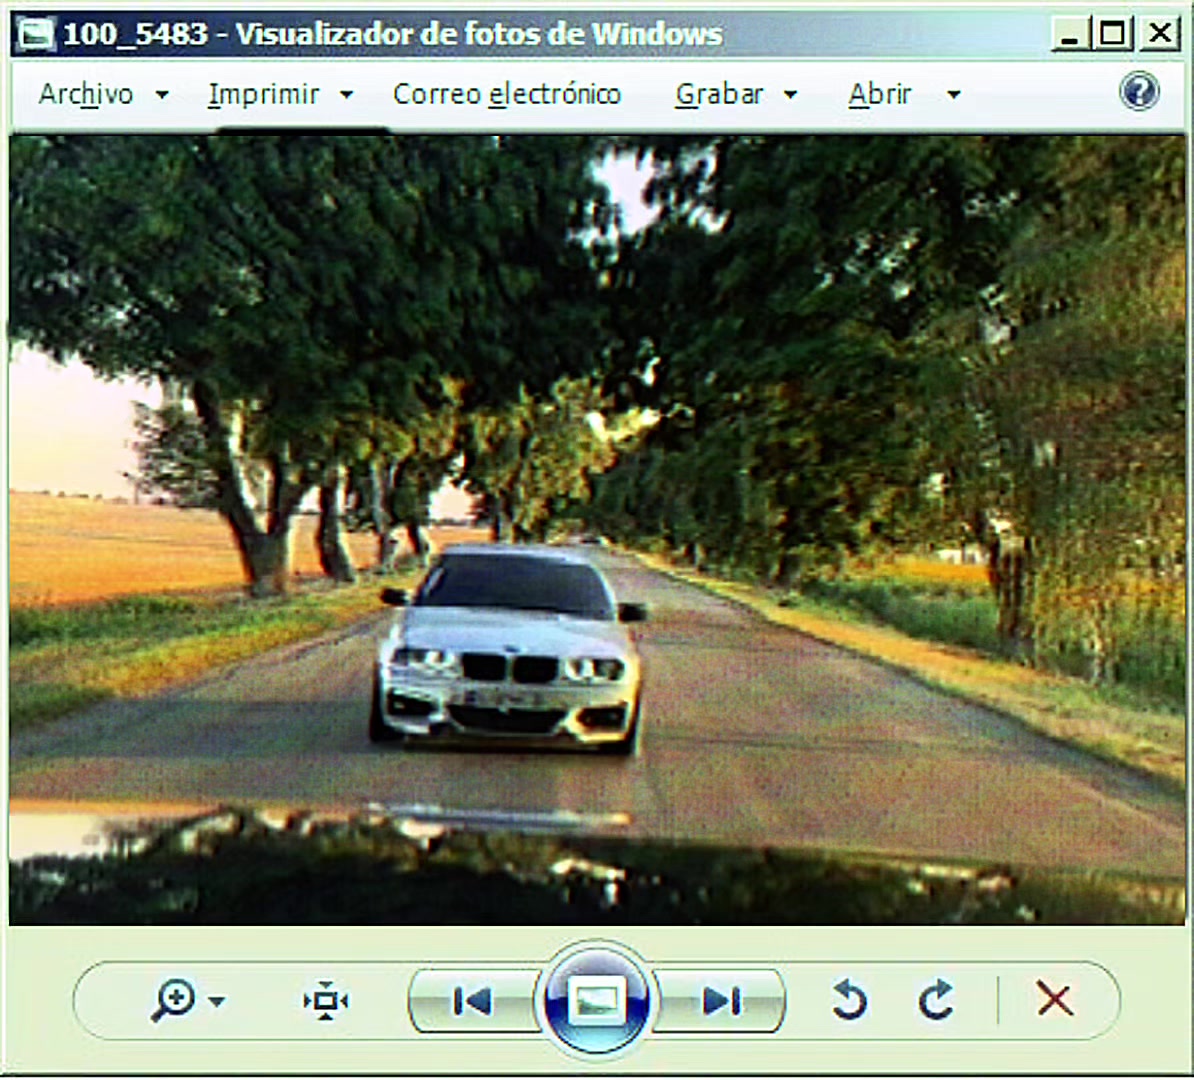Open the Archivo menu

(86, 94)
